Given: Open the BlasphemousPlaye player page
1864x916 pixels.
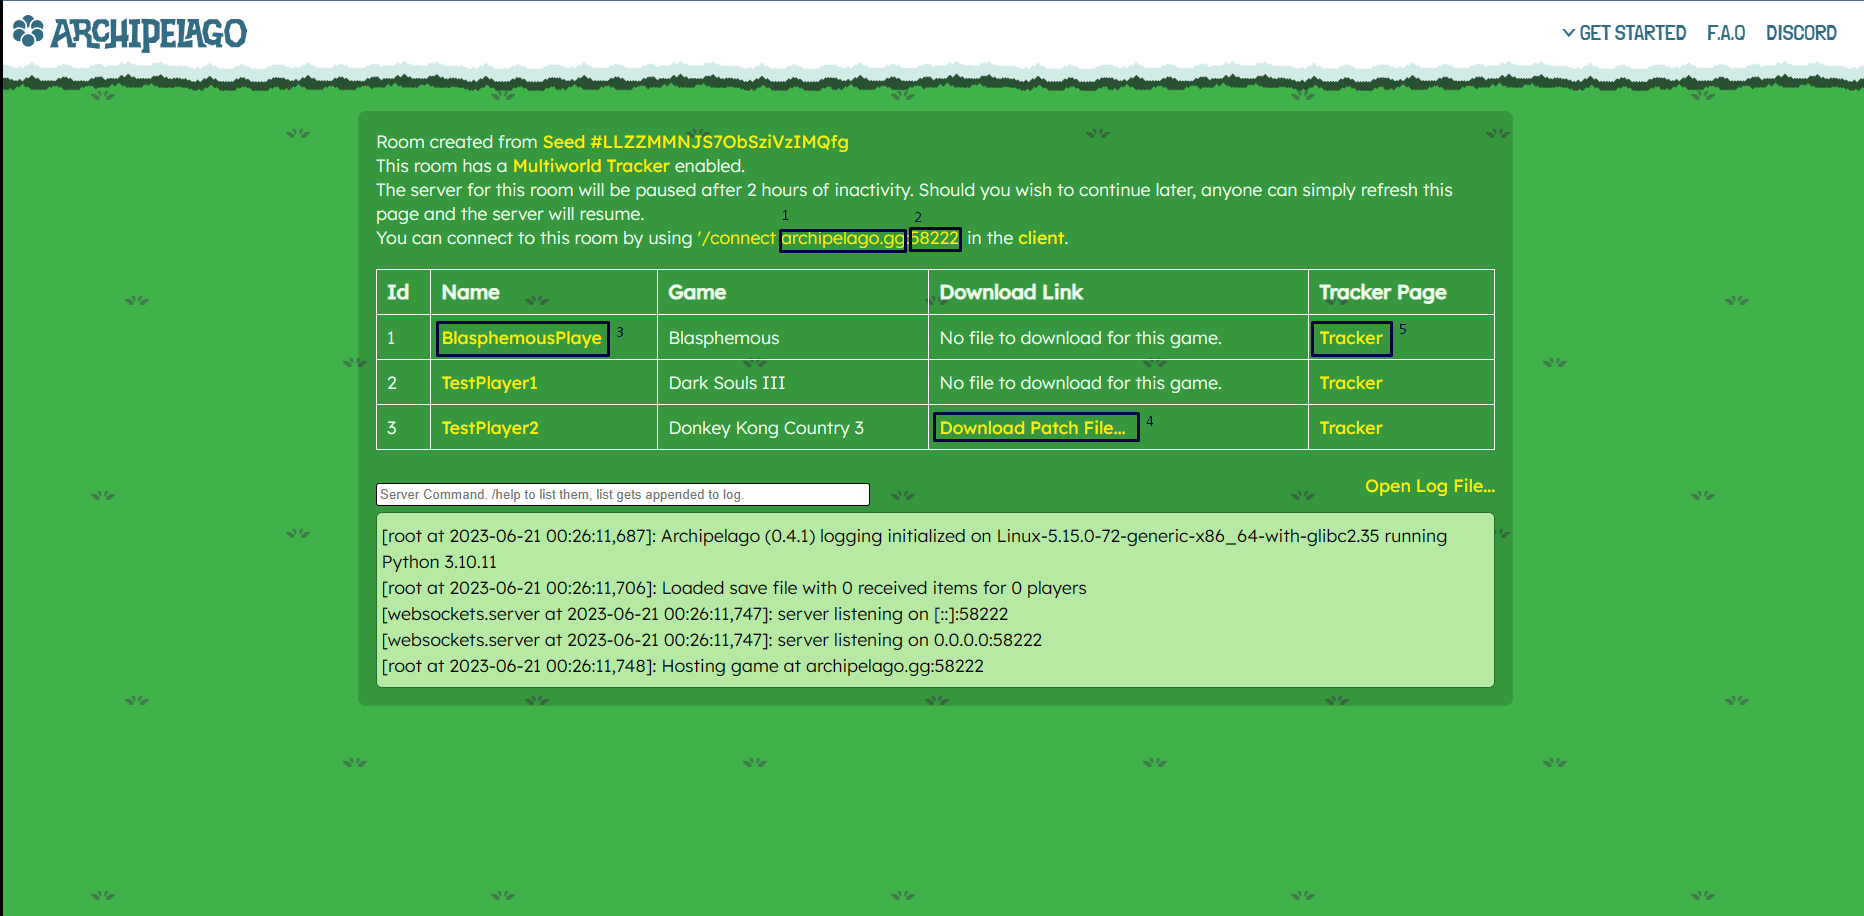Looking at the screenshot, I should tap(521, 338).
